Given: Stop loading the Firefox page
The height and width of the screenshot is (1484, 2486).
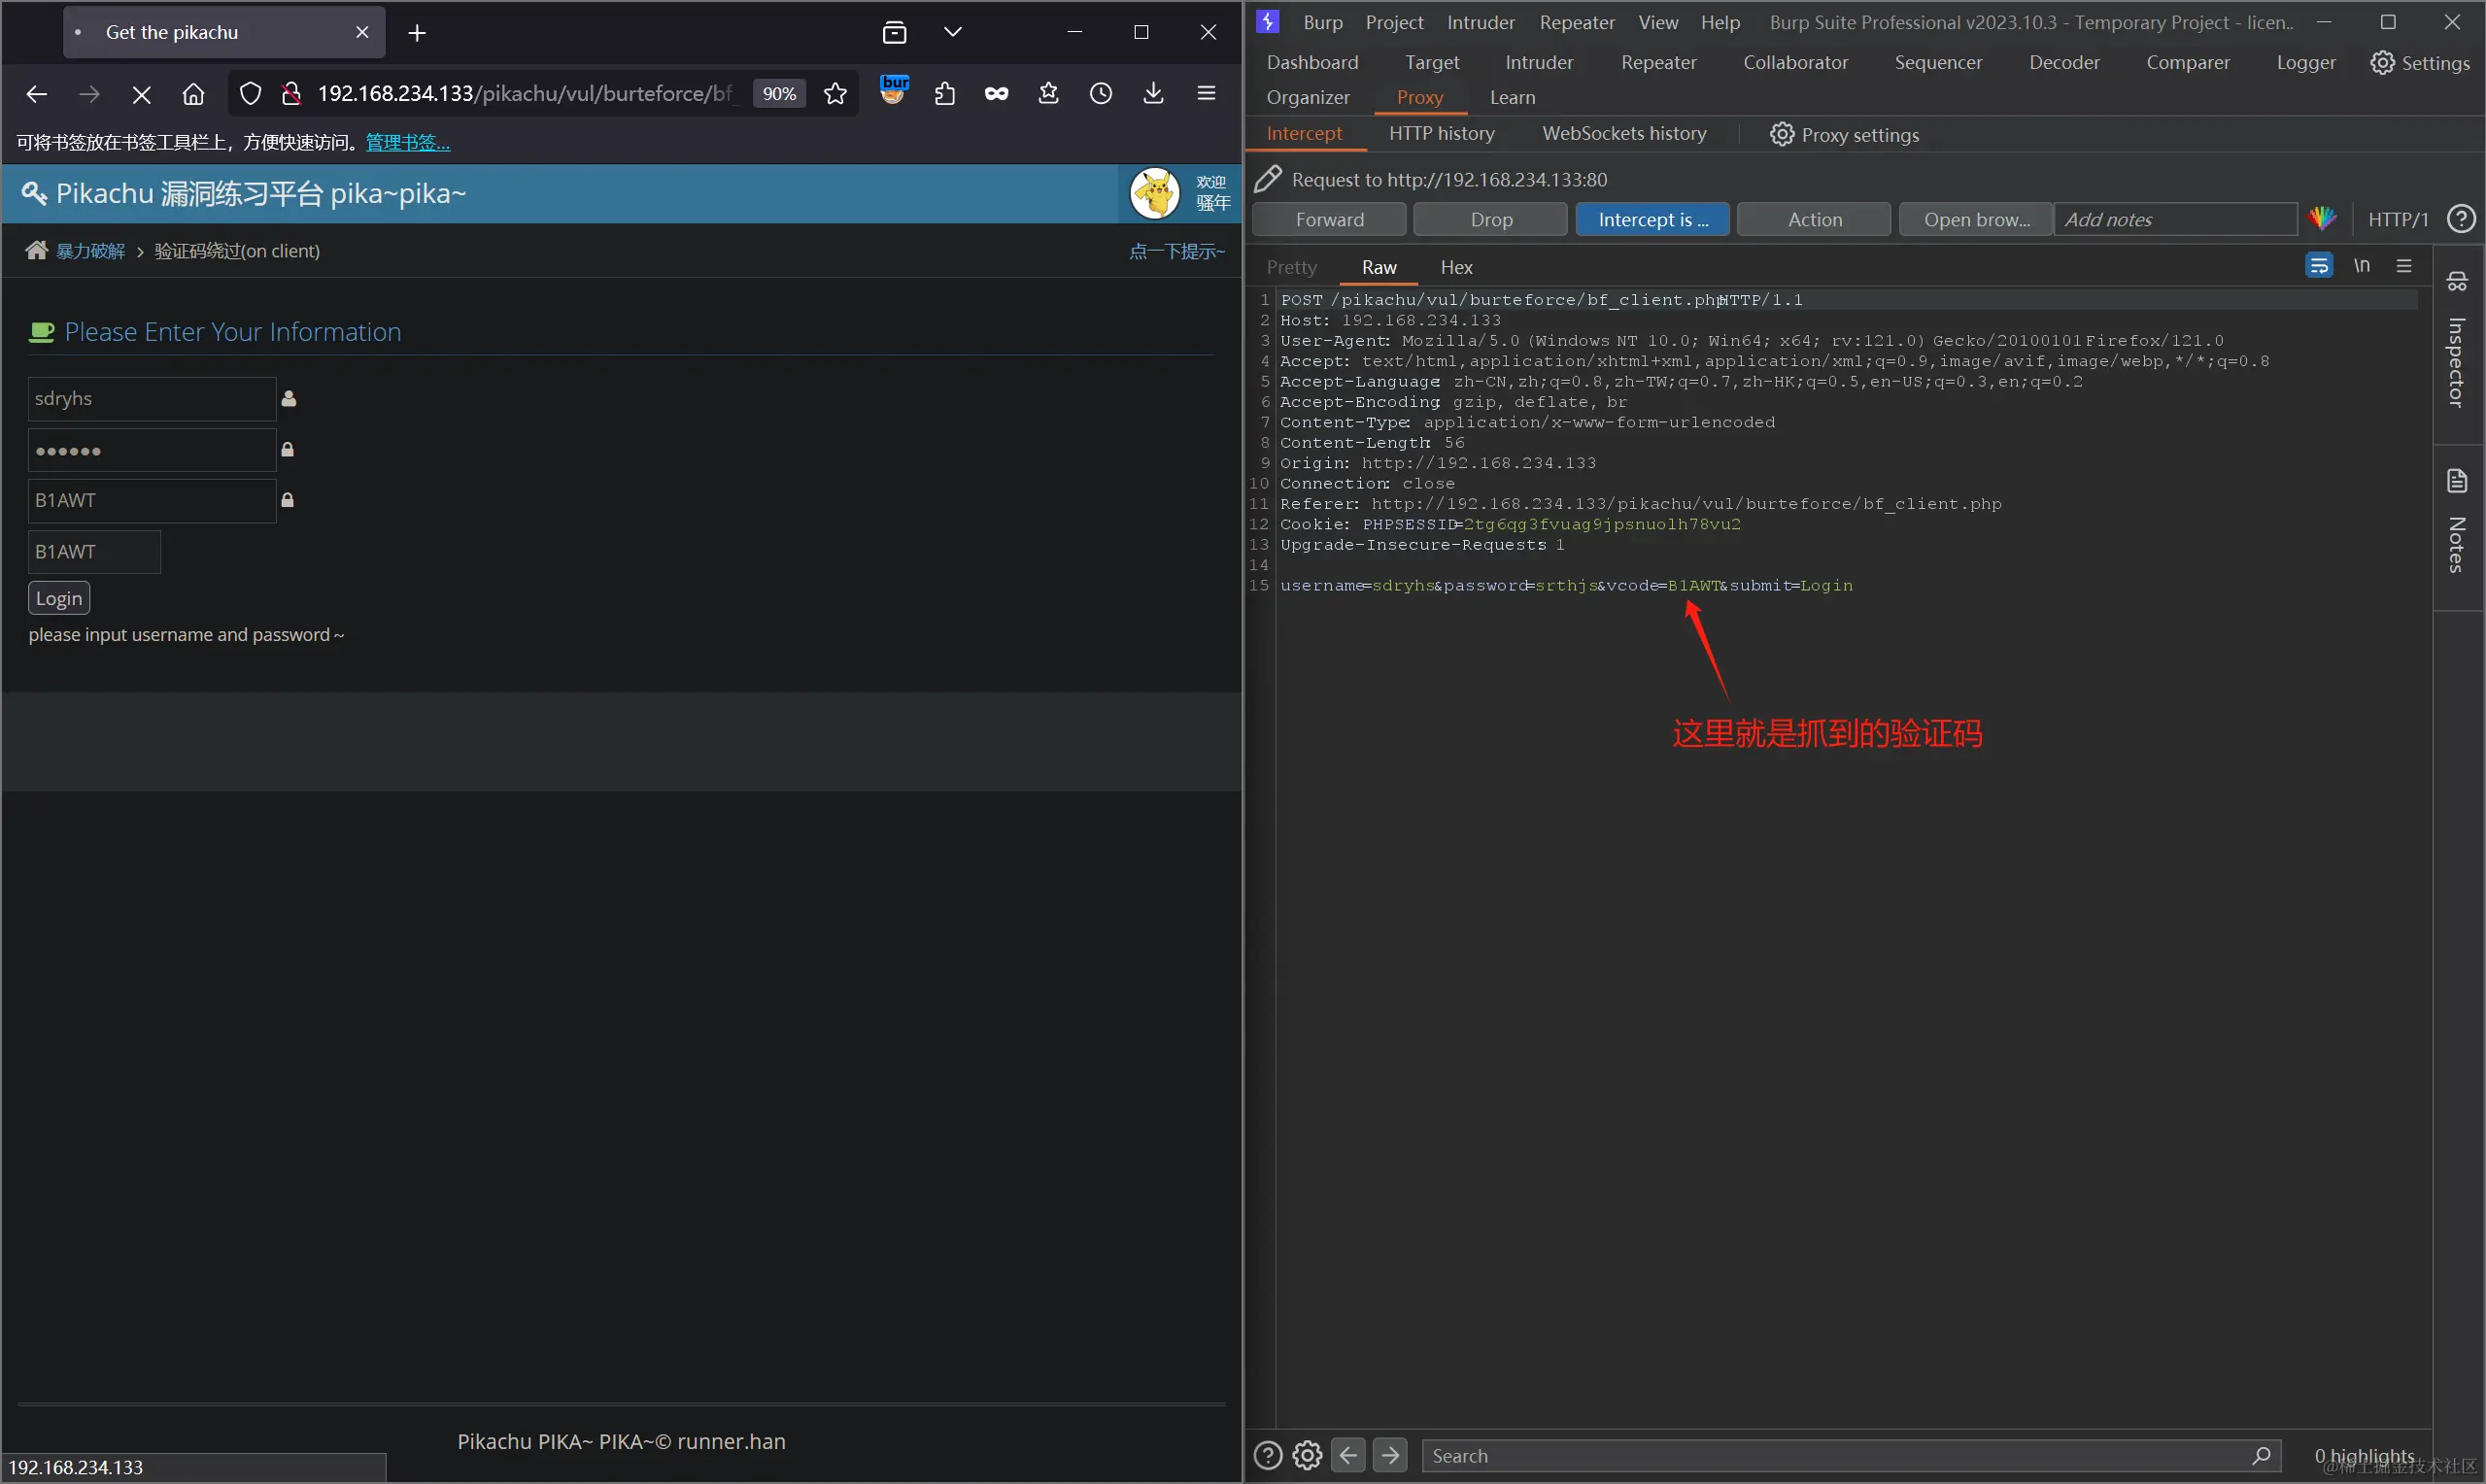Looking at the screenshot, I should (141, 94).
